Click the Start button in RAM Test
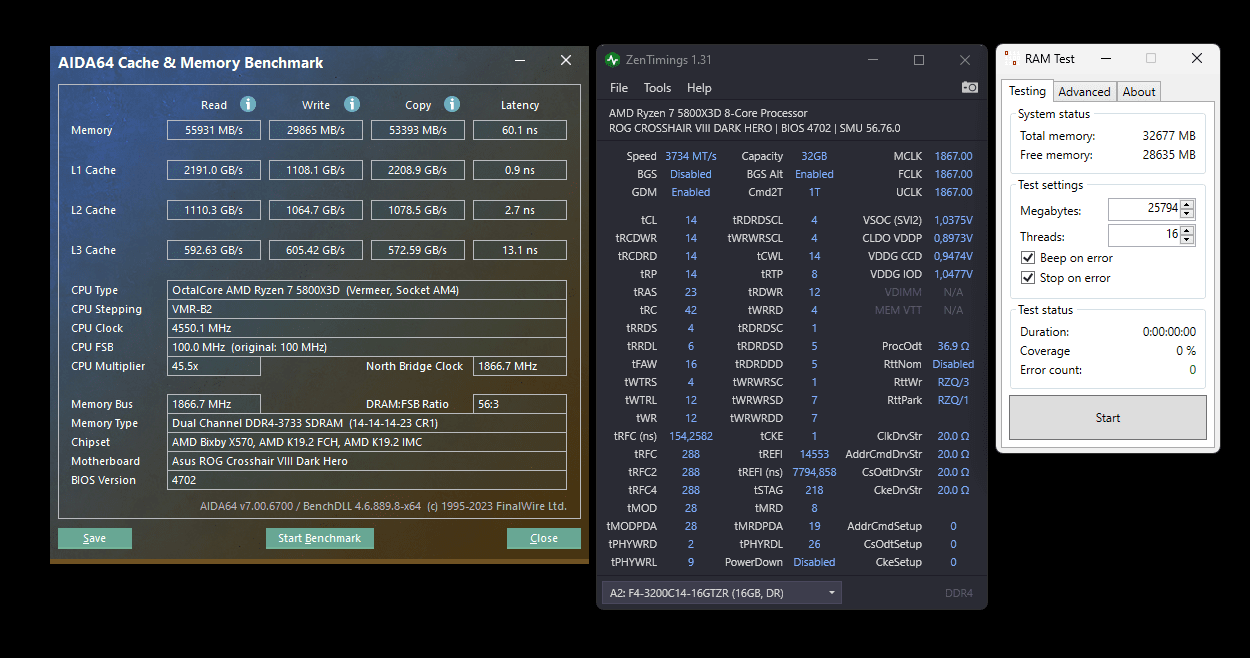 (x=1107, y=418)
